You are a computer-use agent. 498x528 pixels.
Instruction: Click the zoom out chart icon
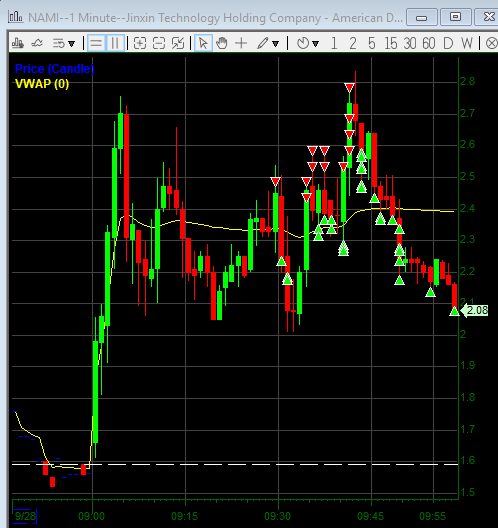click(x=159, y=43)
